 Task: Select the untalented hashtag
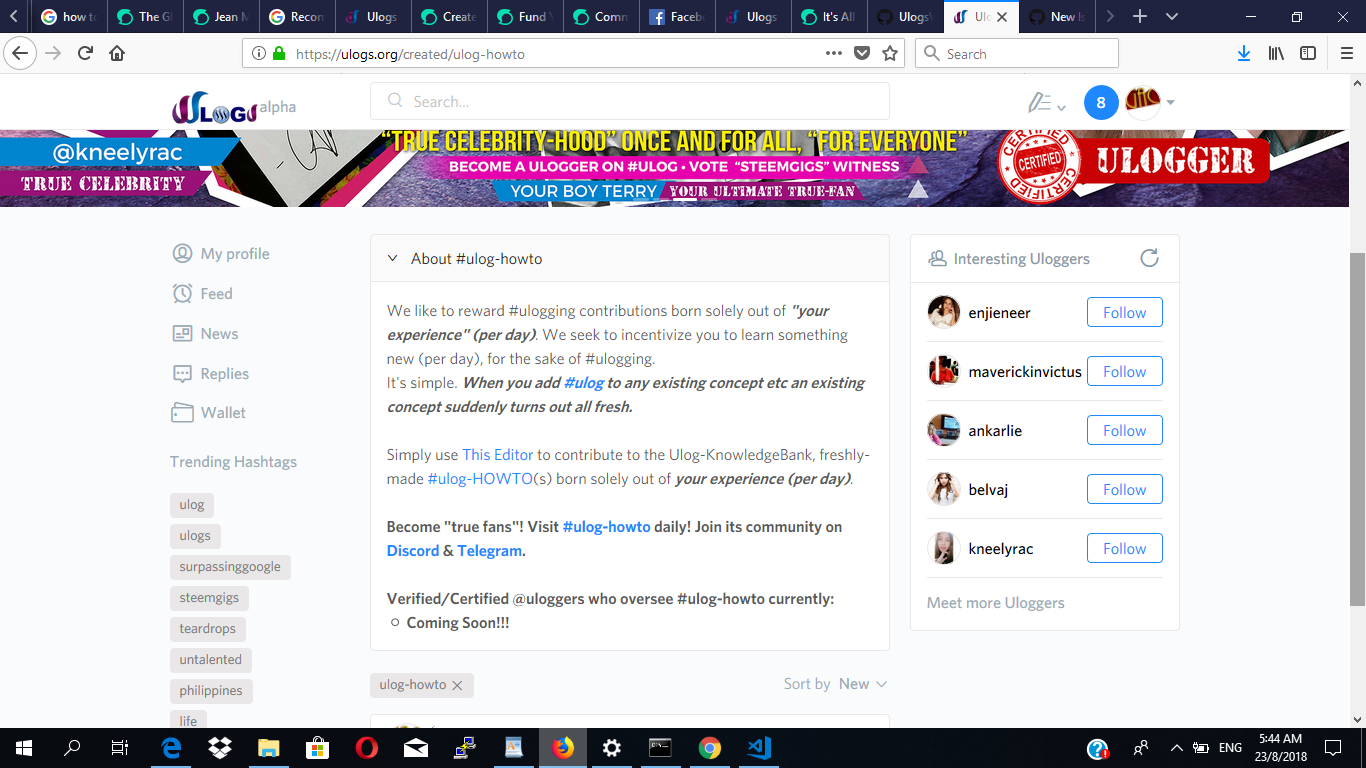tap(211, 660)
